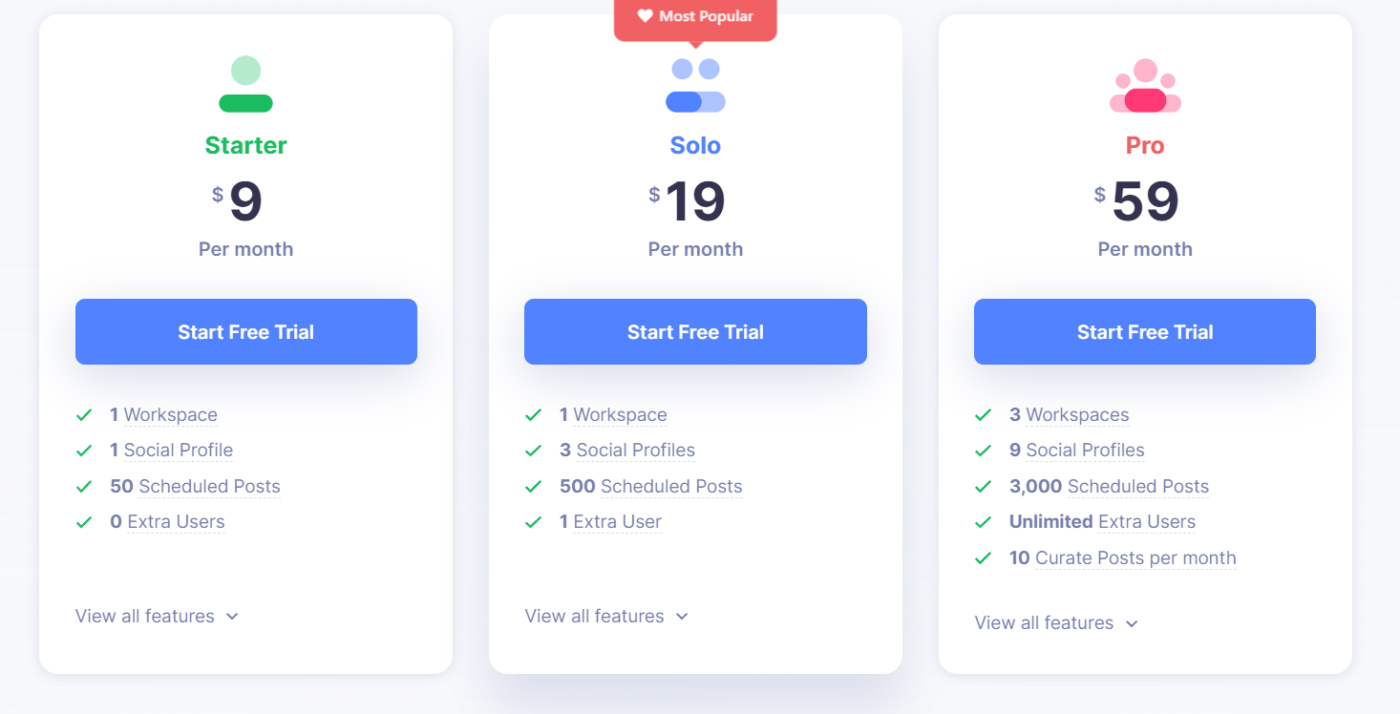Click the heart icon in Most Popular badge
Image resolution: width=1400 pixels, height=714 pixels.
coord(645,16)
